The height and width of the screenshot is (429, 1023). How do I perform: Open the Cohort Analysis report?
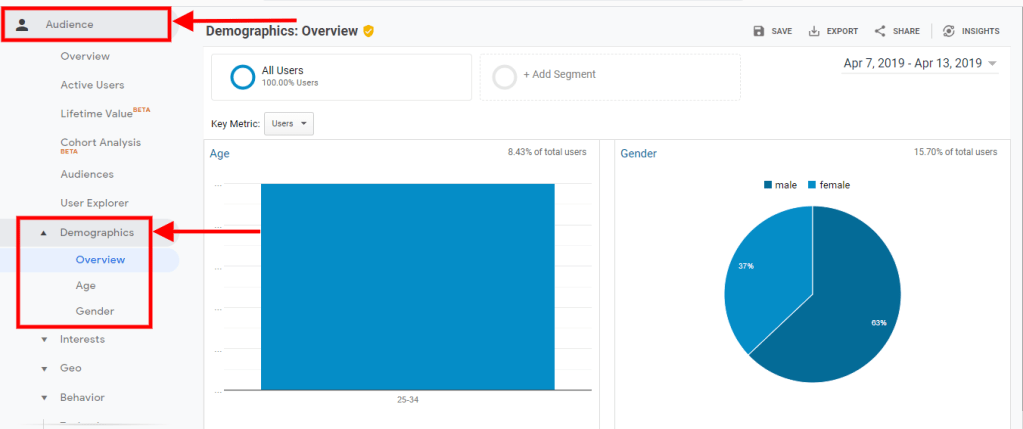100,142
